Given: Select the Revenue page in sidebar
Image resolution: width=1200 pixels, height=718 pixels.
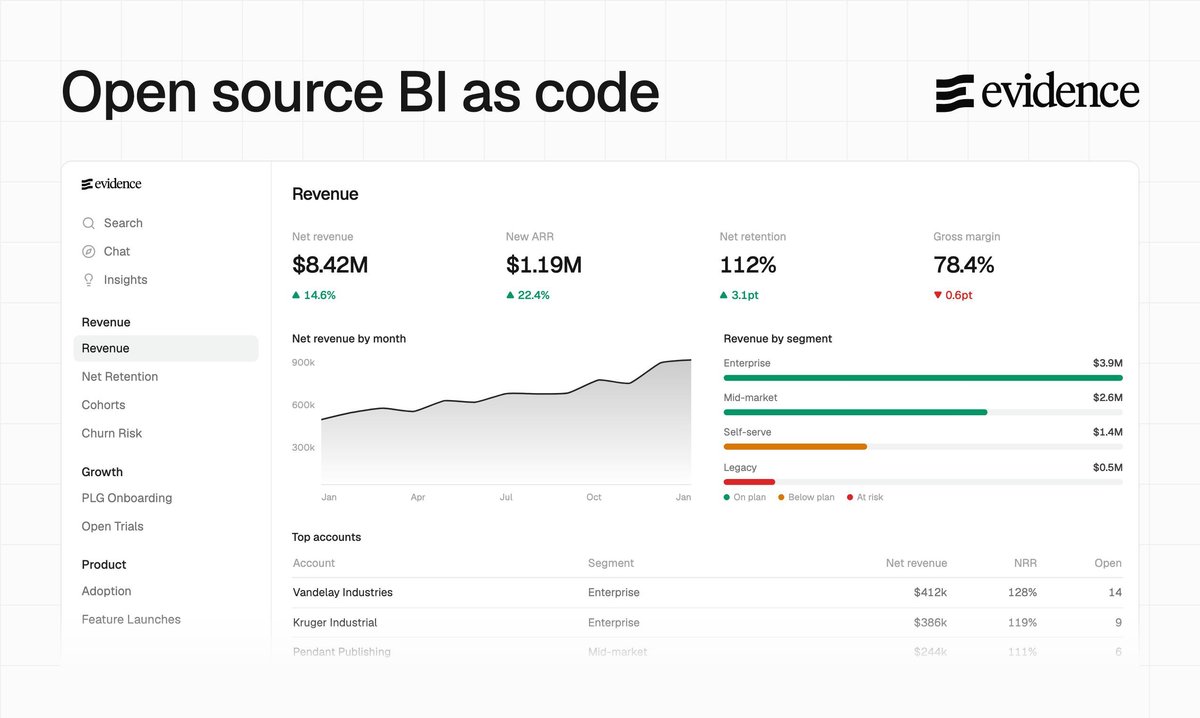Looking at the screenshot, I should (166, 348).
